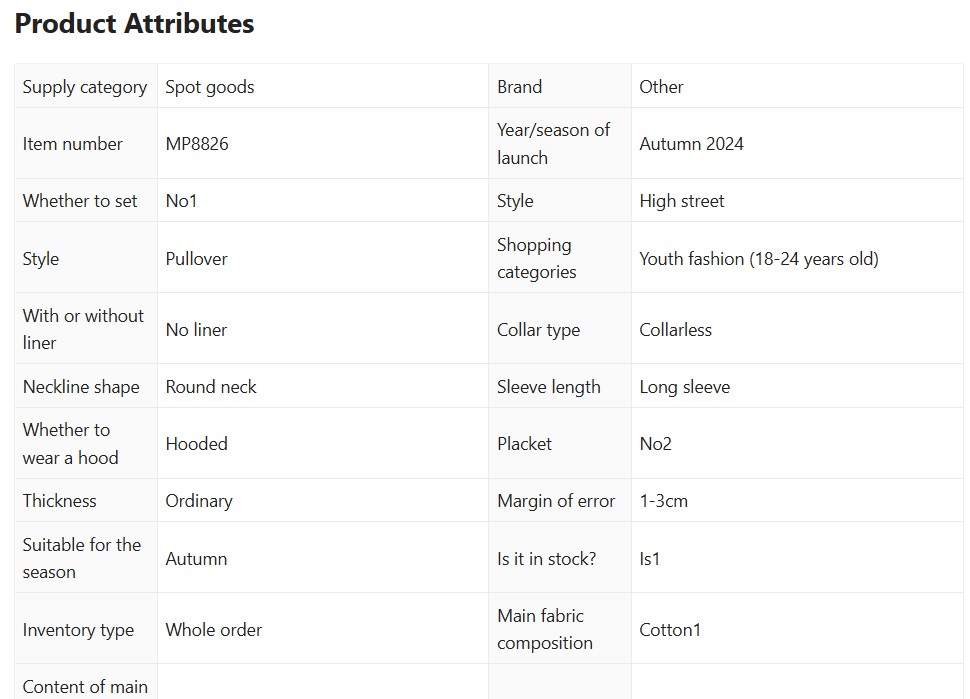
Task: Select the Placket label
Action: pyautogui.click(x=524, y=444)
